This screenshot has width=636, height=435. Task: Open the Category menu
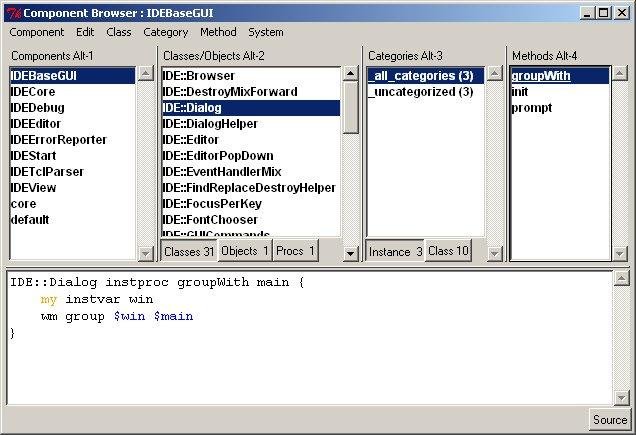pyautogui.click(x=165, y=32)
